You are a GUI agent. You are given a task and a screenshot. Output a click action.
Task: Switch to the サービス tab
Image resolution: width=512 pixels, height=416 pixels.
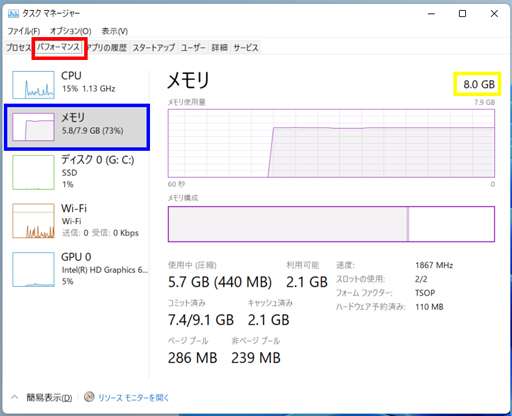[x=246, y=48]
